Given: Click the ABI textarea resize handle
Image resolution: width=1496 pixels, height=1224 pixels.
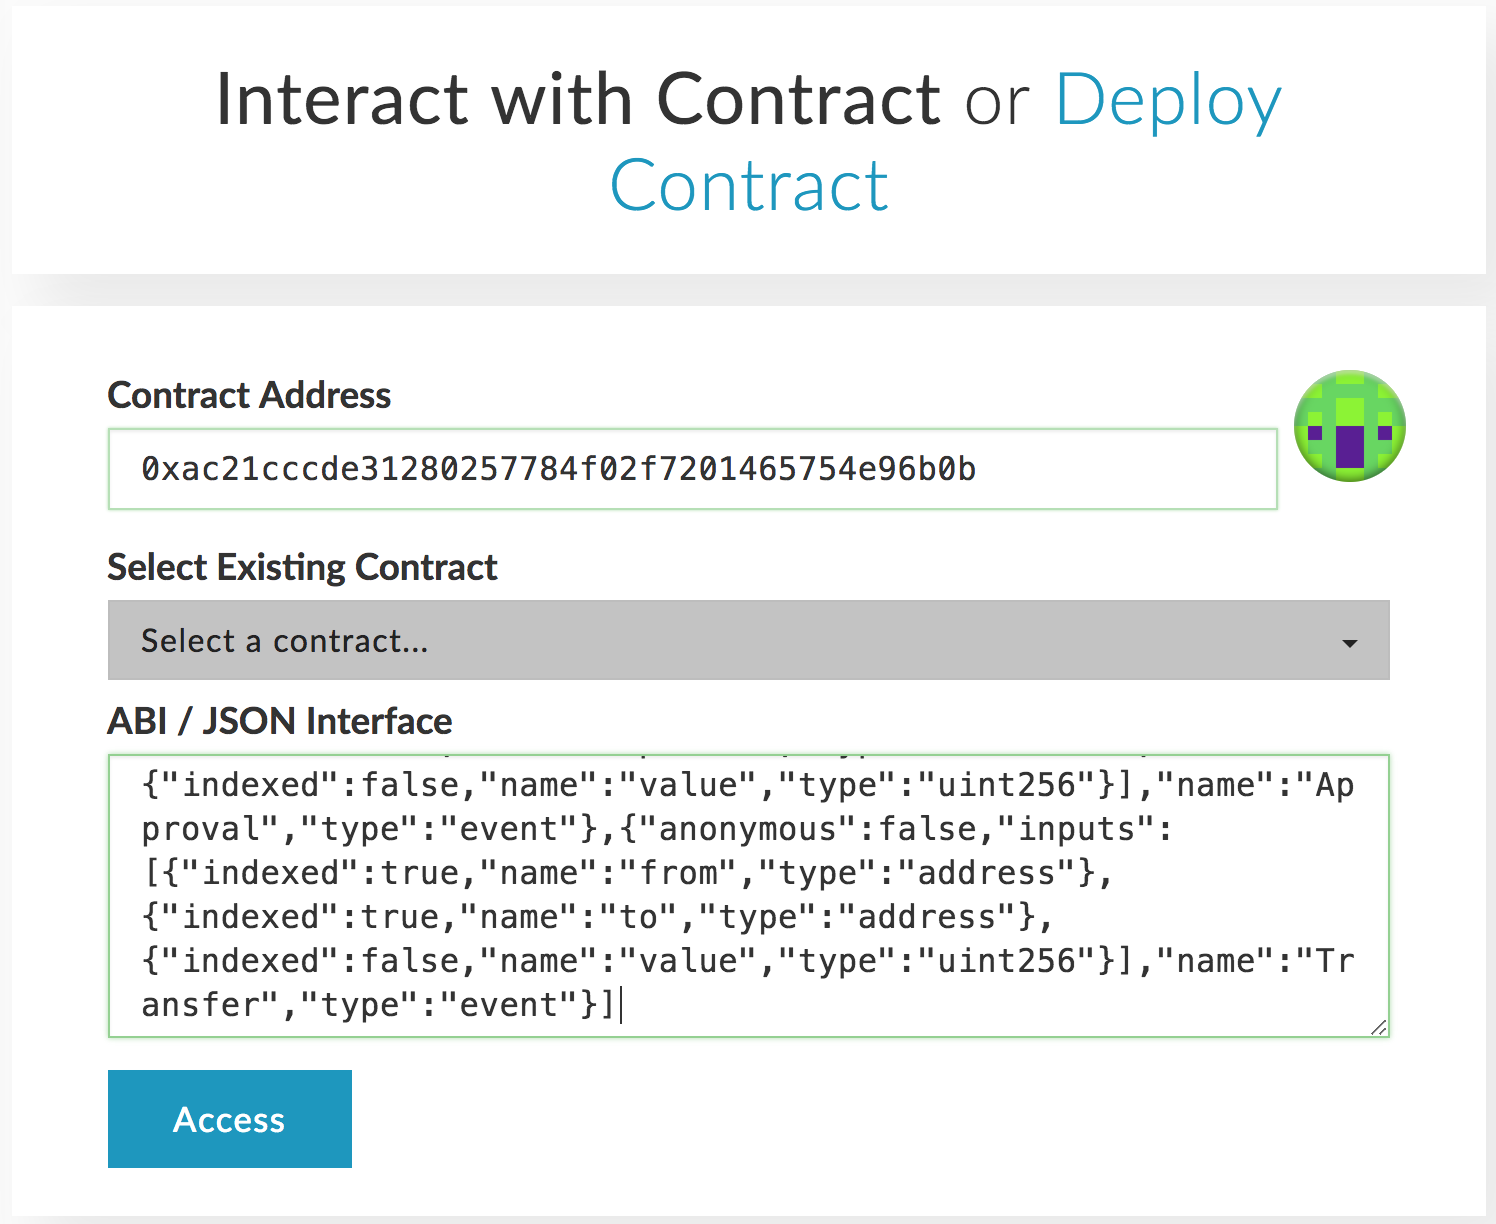Looking at the screenshot, I should pyautogui.click(x=1378, y=1027).
